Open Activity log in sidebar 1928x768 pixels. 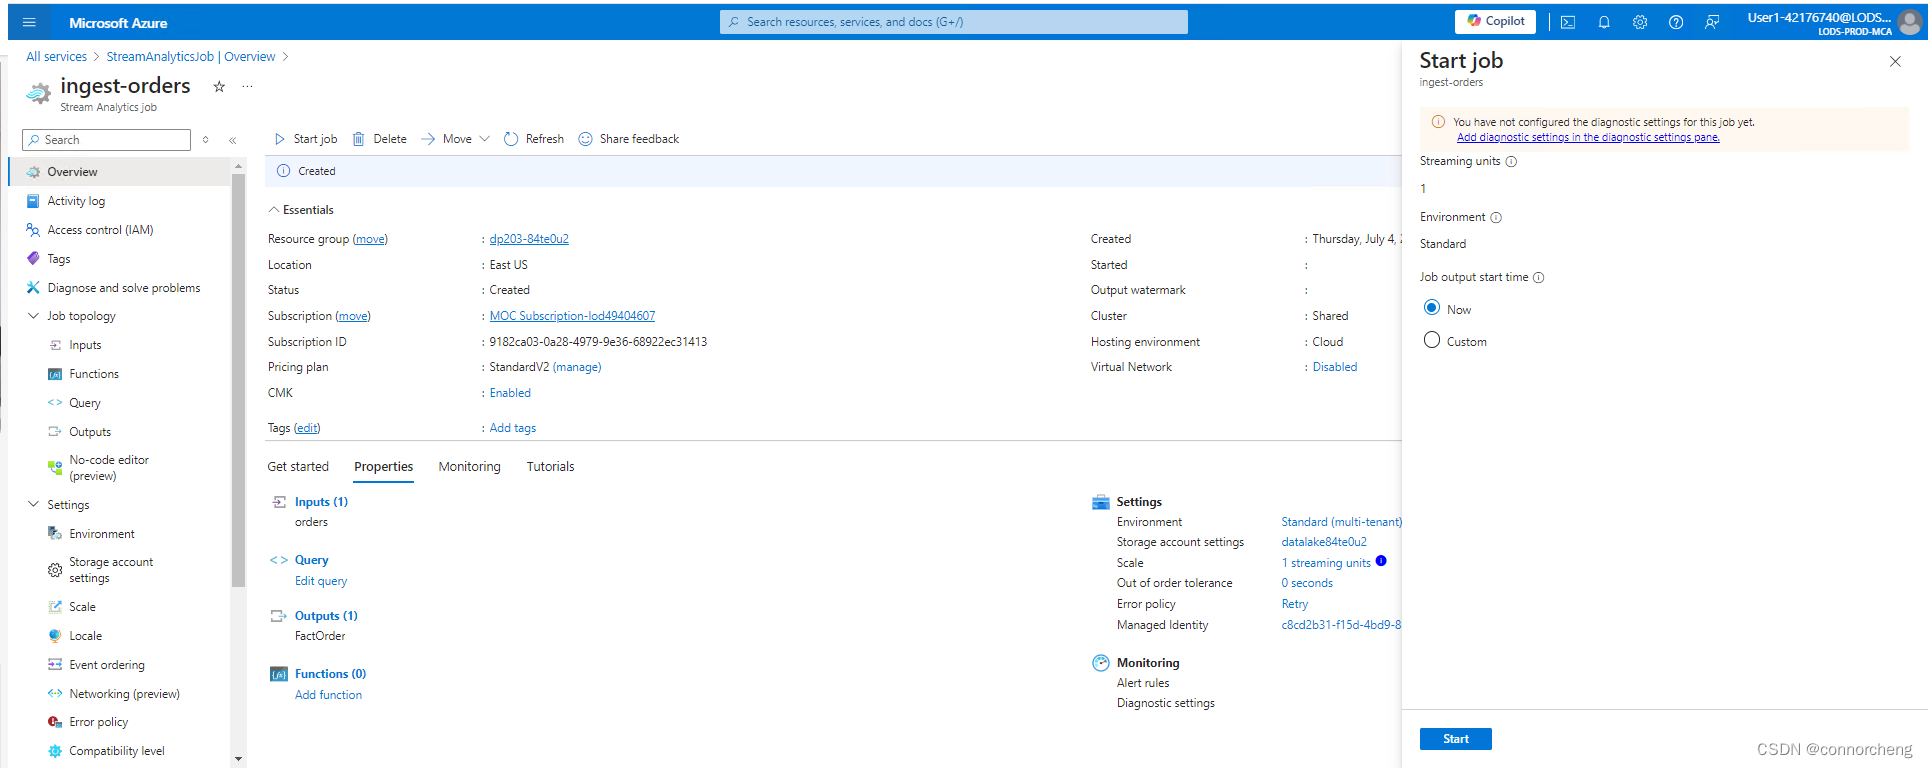(76, 201)
